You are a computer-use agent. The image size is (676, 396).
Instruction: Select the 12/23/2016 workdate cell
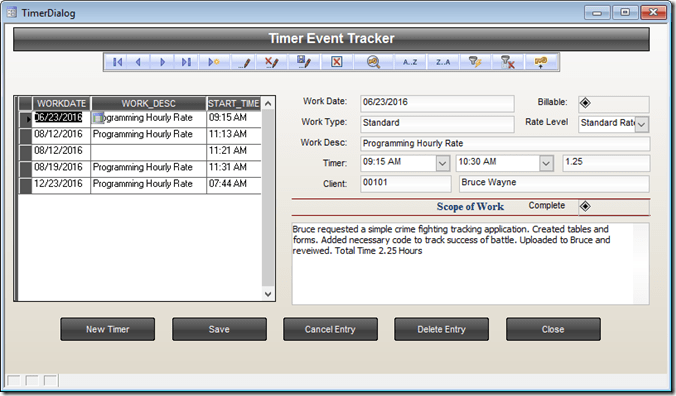click(61, 184)
